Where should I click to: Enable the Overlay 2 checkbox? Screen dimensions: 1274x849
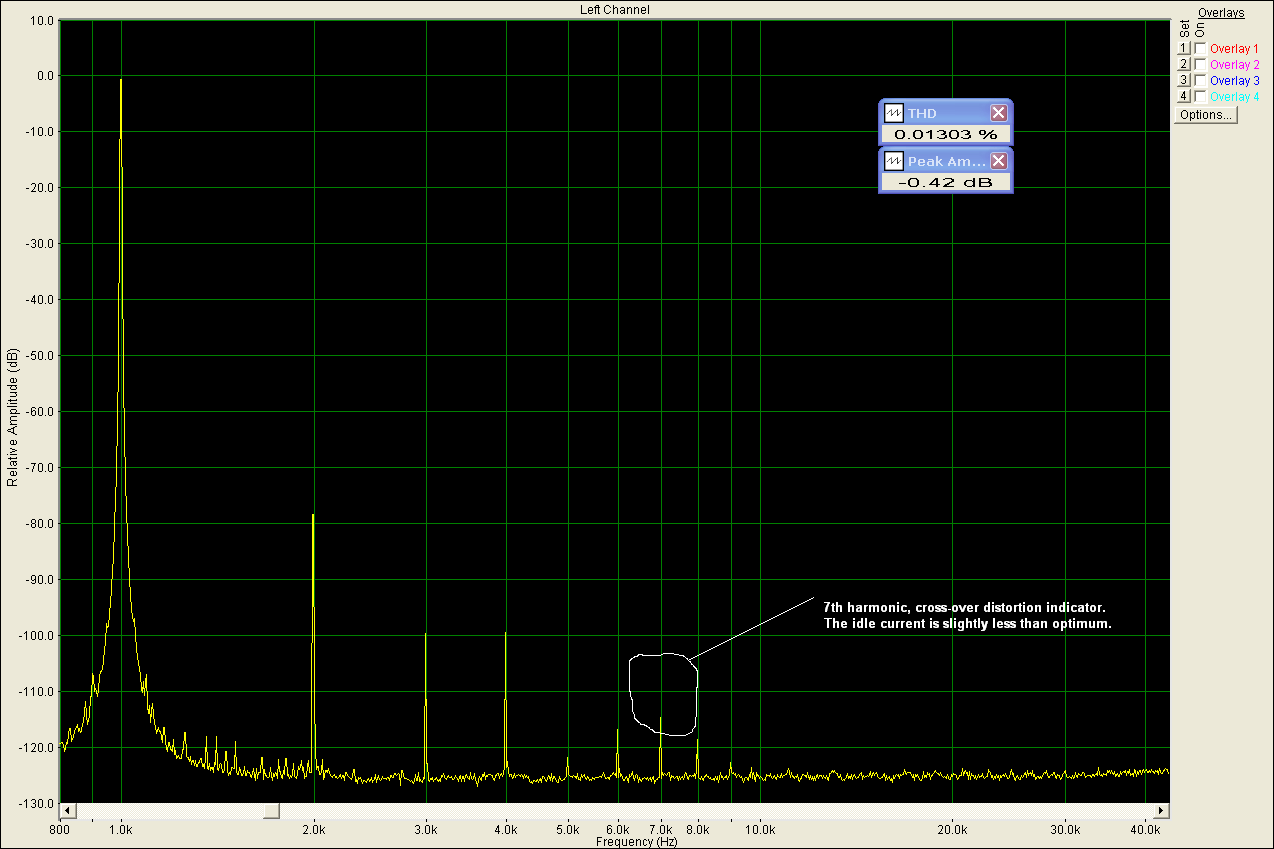coord(1200,64)
